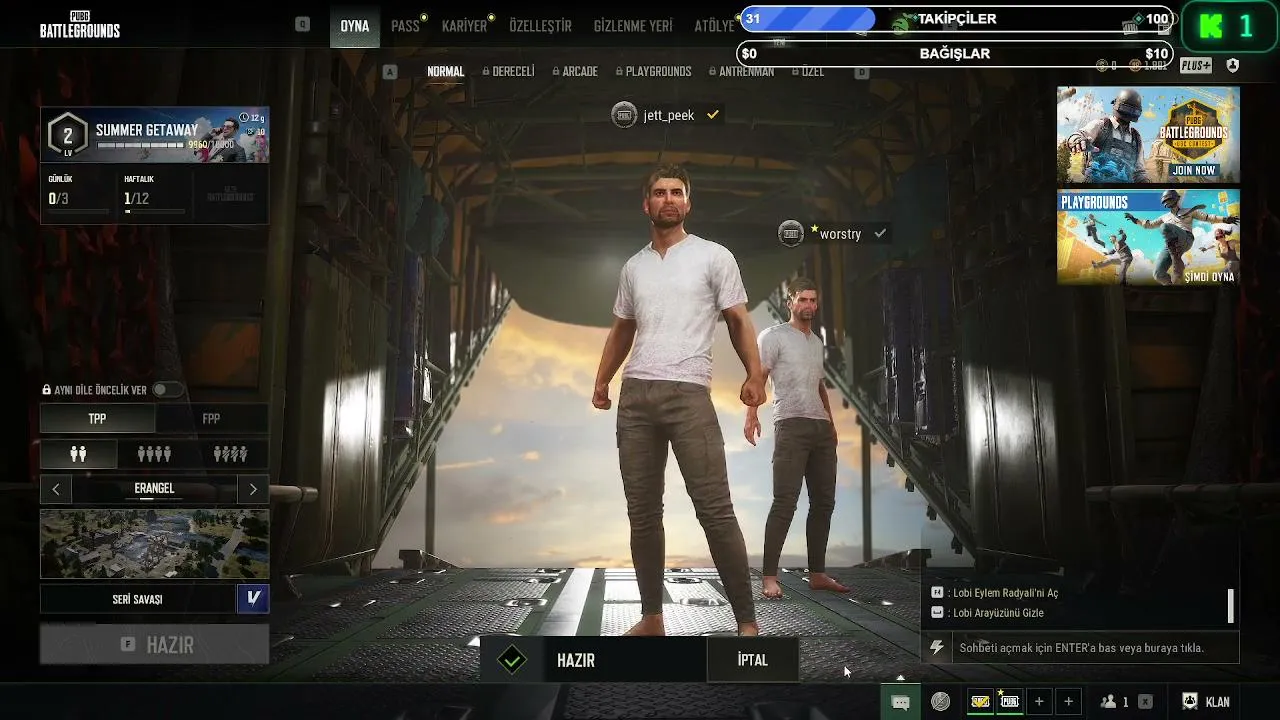
Task: Click the lock icon beside Aynı Dile Öncelik Ver
Action: (46, 390)
